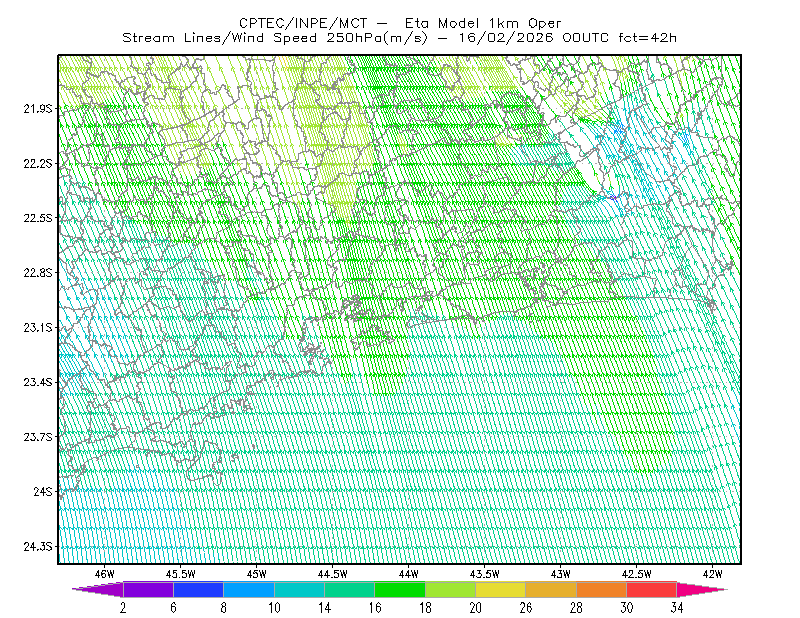Click the date text '16/02/2026 00UTC fct=42h'
This screenshot has height=618, width=800.
click(x=567, y=38)
